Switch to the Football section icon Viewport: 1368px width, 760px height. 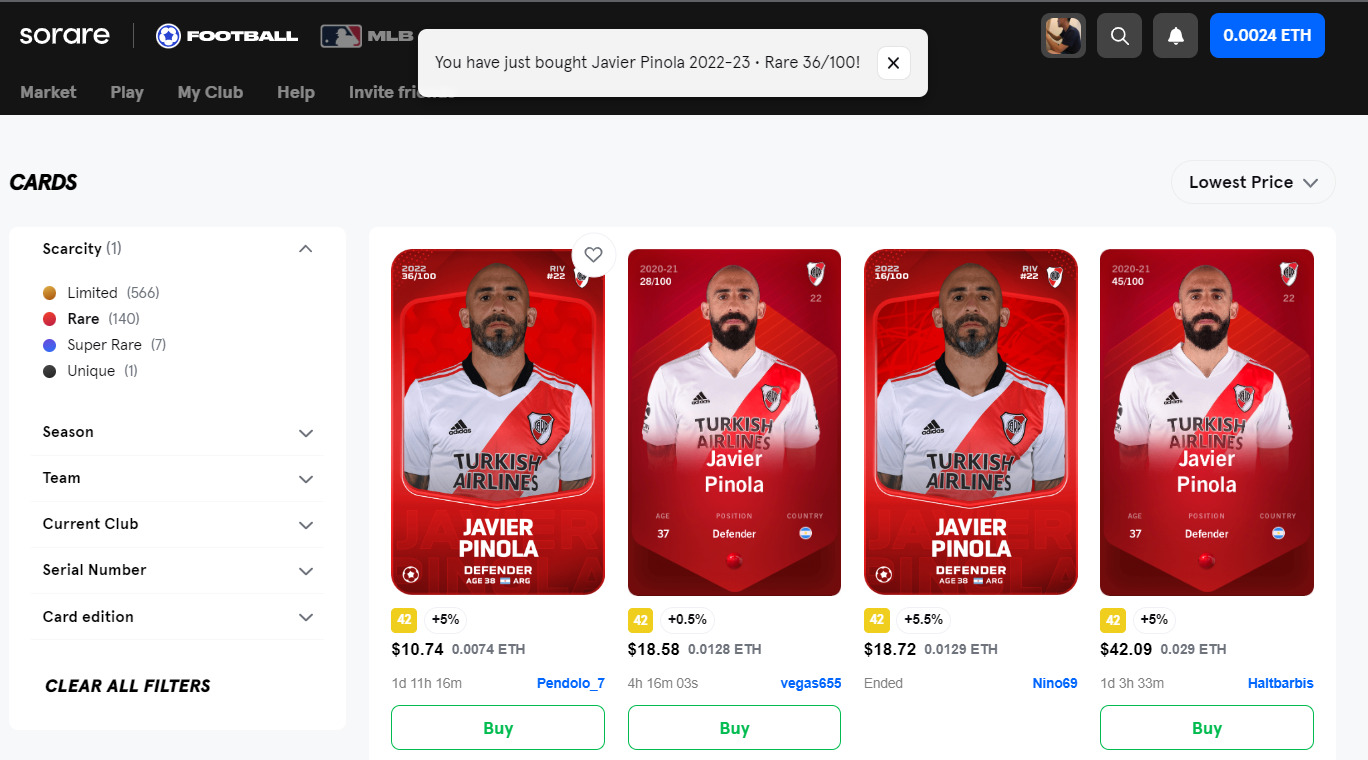pos(227,36)
